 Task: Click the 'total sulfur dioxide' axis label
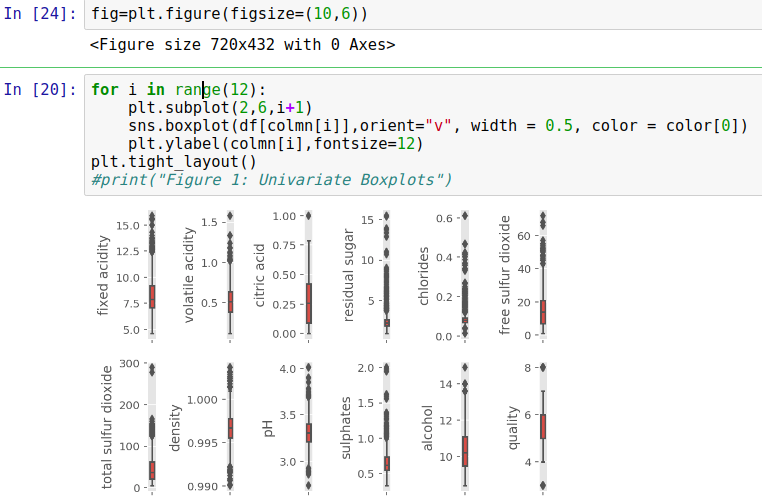106,427
